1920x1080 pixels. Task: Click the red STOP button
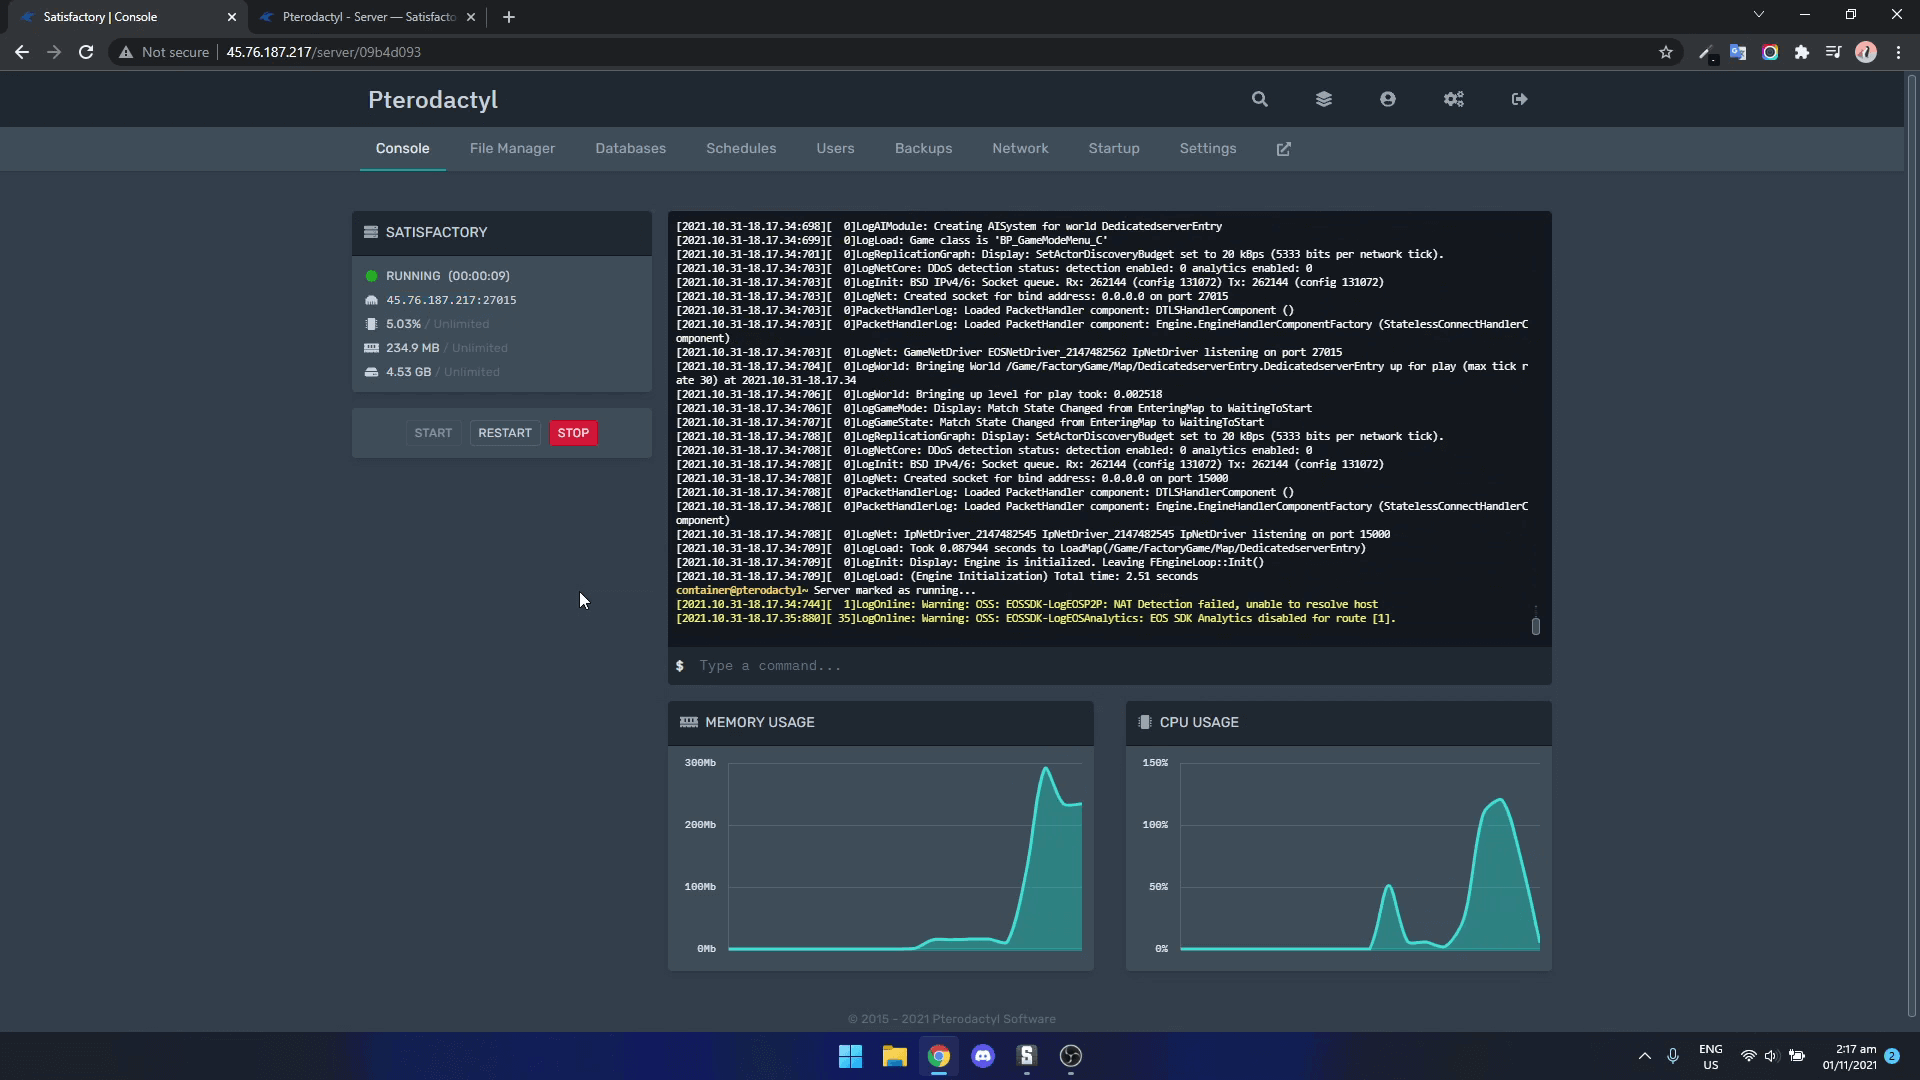[573, 433]
